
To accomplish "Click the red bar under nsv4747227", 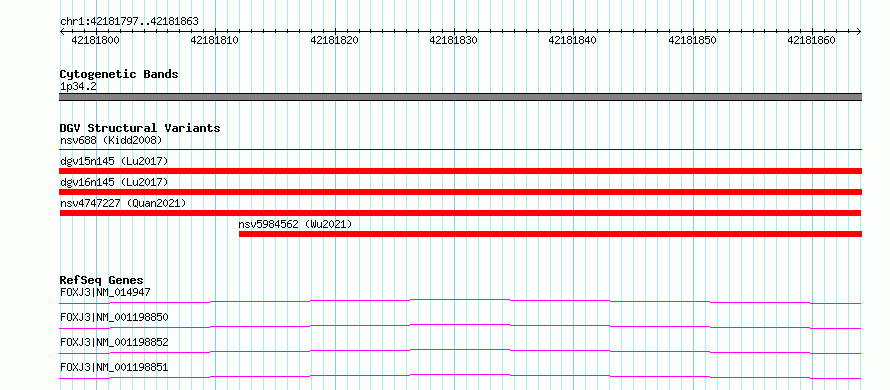I will tap(460, 213).
